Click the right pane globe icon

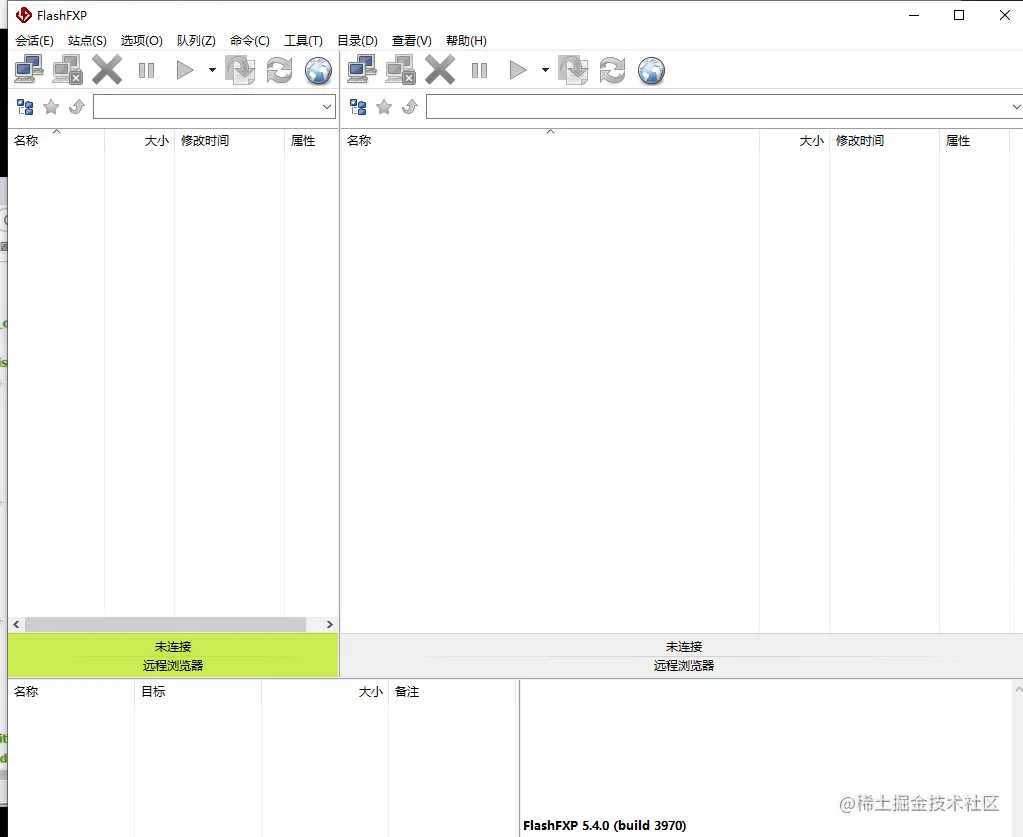click(651, 70)
